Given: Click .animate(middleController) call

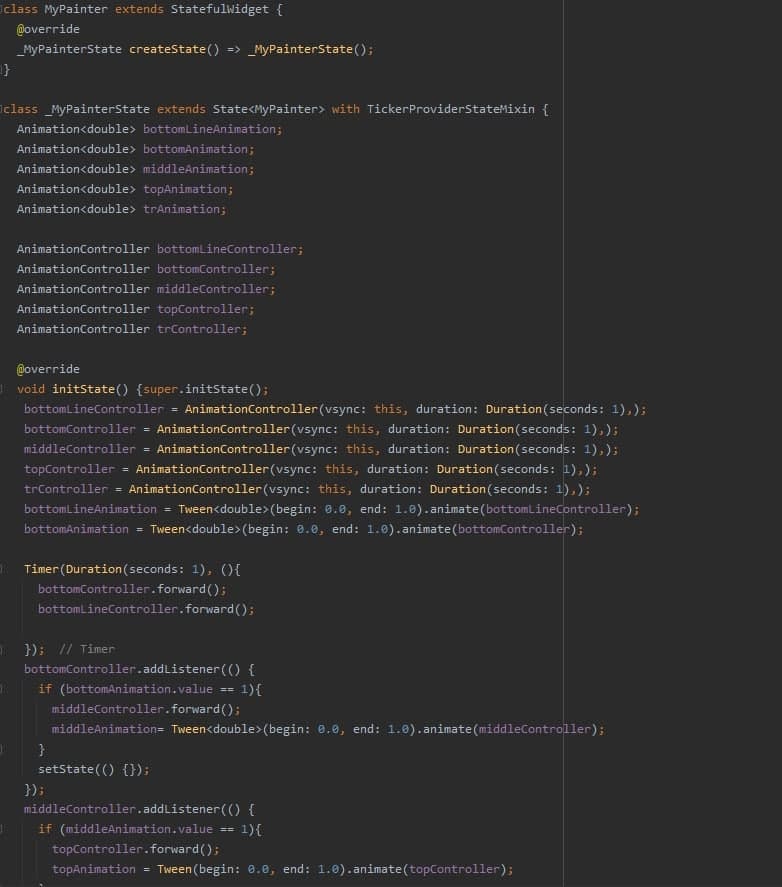Looking at the screenshot, I should pyautogui.click(x=507, y=729).
